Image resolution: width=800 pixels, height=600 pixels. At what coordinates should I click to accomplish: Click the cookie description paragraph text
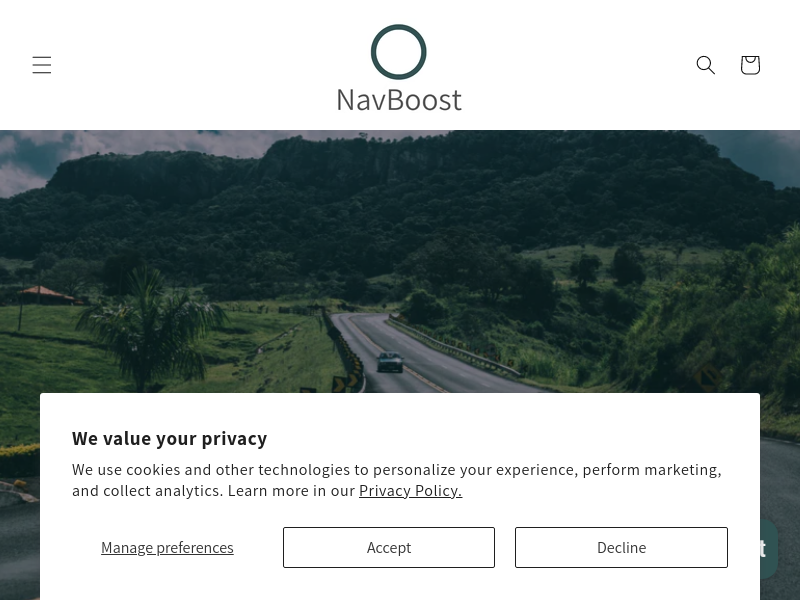tap(397, 480)
